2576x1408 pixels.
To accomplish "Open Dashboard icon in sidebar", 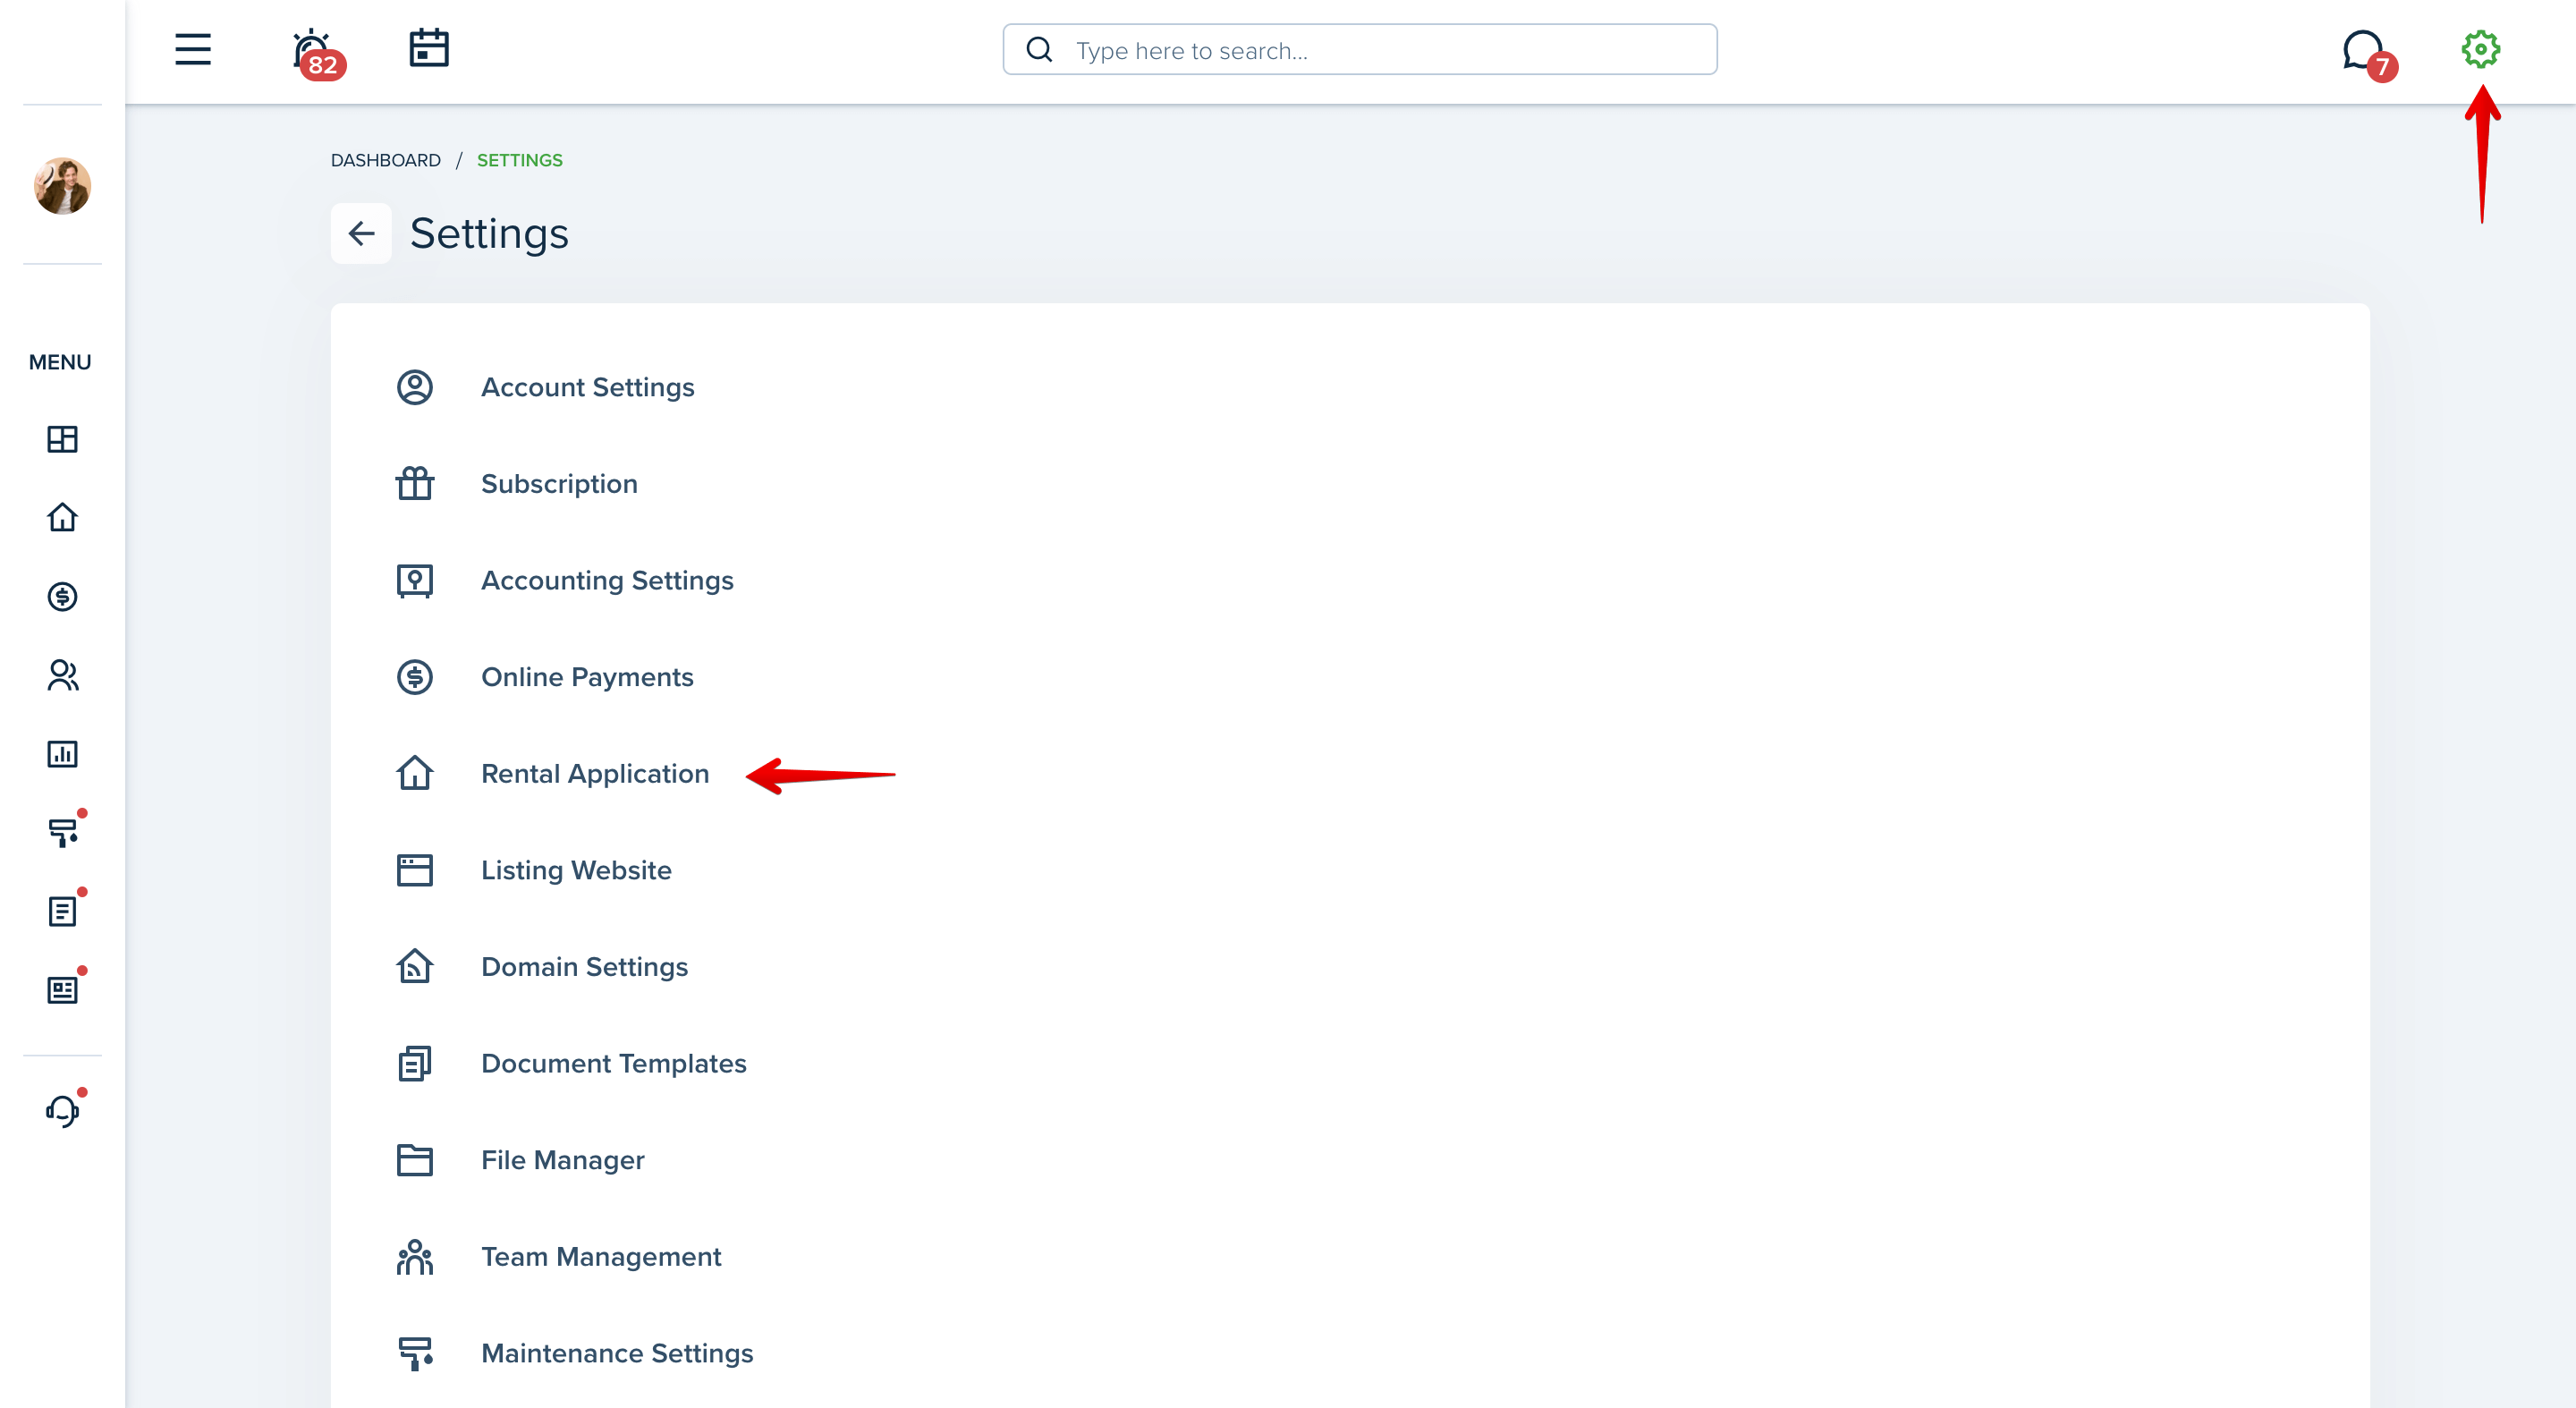I will pyautogui.click(x=62, y=439).
